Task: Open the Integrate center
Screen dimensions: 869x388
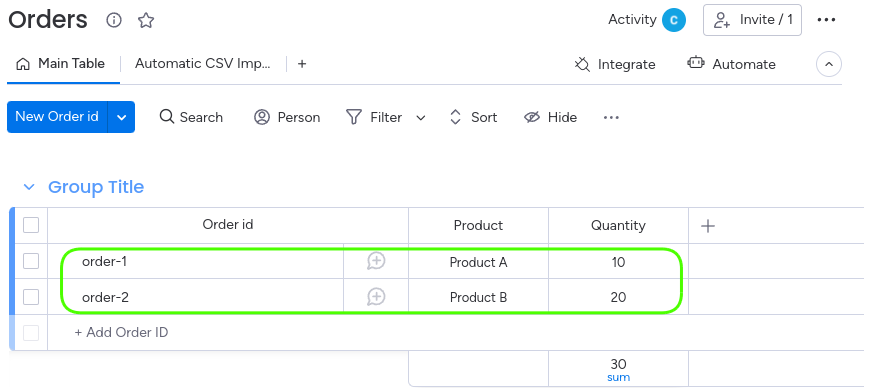Action: 615,64
